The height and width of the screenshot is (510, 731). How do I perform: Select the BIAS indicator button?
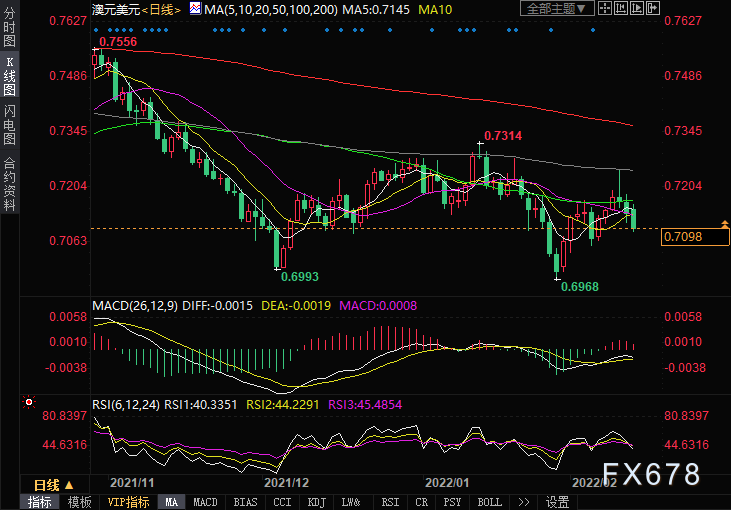pyautogui.click(x=245, y=502)
